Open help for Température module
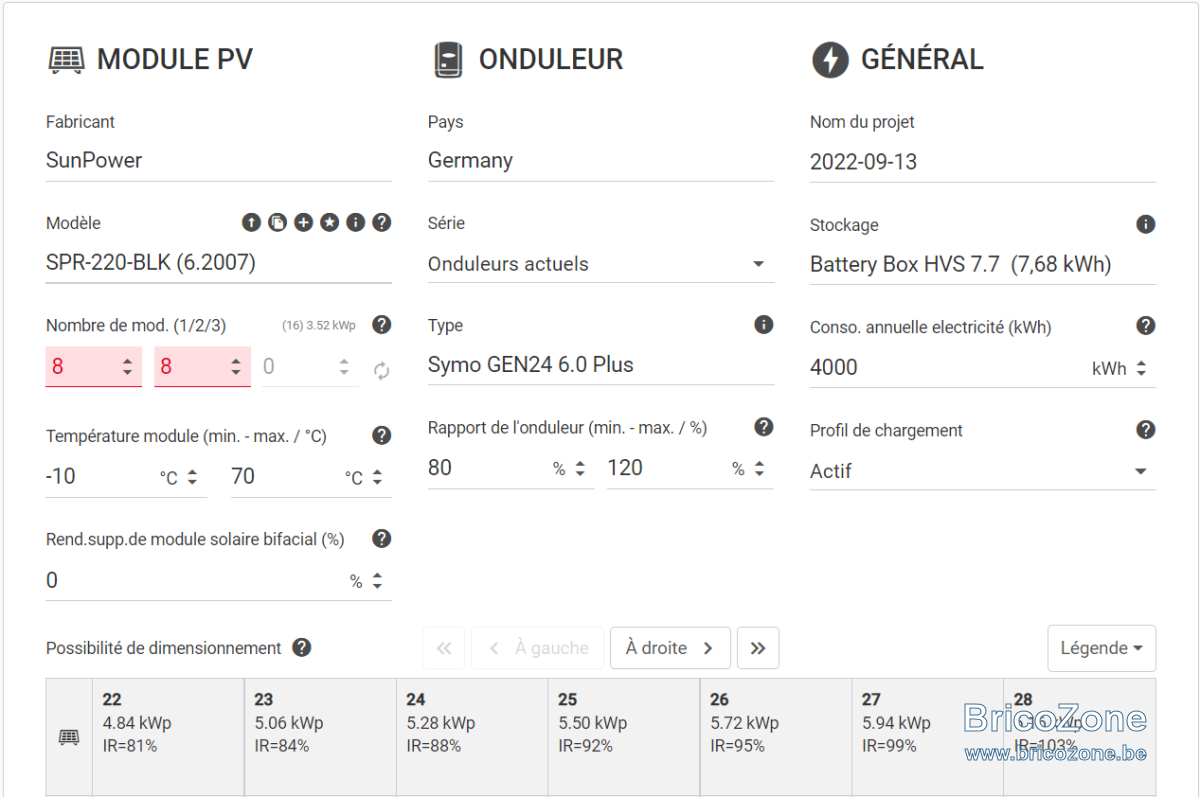Image resolution: width=1200 pixels, height=797 pixels. [381, 435]
